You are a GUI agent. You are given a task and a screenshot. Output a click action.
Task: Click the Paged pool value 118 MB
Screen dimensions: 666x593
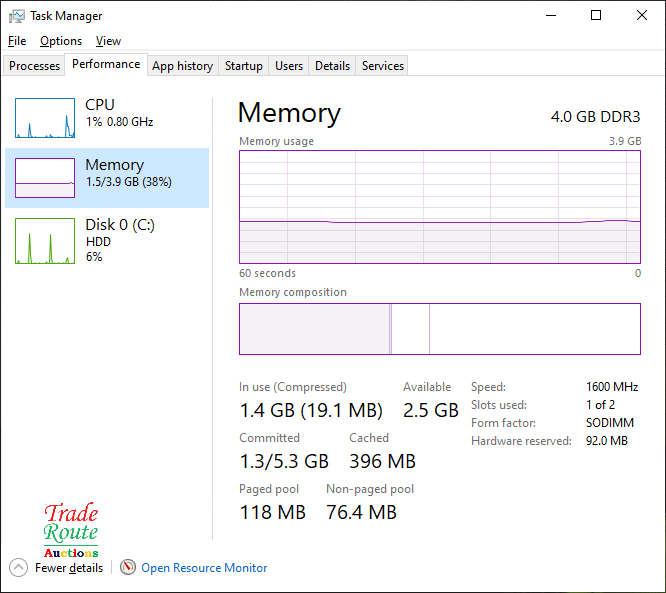point(273,512)
